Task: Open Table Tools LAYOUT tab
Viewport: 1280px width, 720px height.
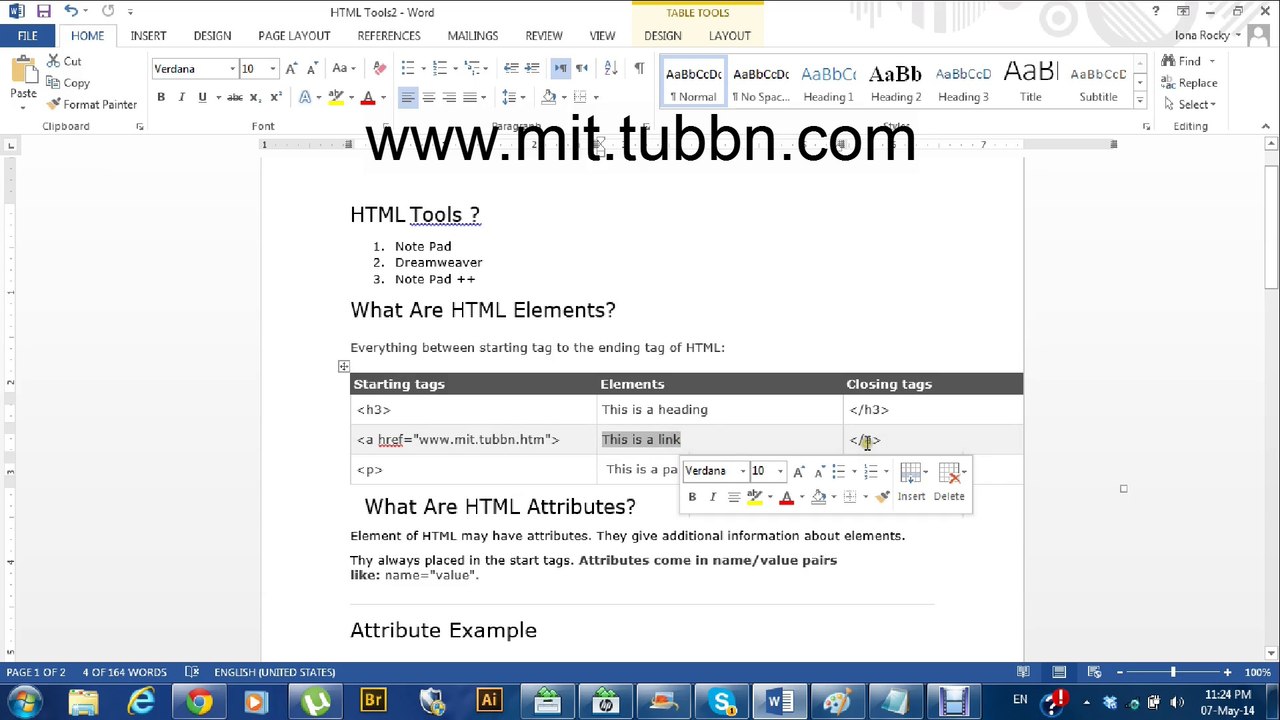Action: (x=729, y=35)
